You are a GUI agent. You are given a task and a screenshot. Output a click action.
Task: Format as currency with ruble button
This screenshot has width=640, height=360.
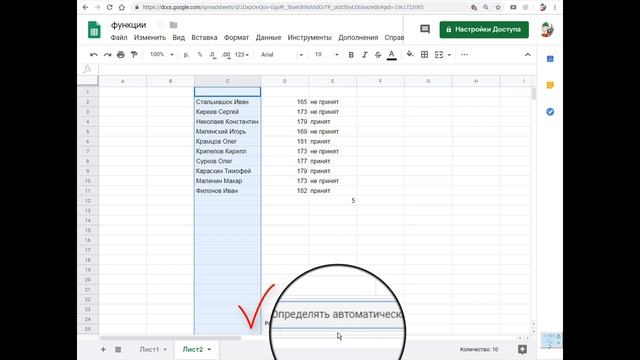pyautogui.click(x=186, y=55)
